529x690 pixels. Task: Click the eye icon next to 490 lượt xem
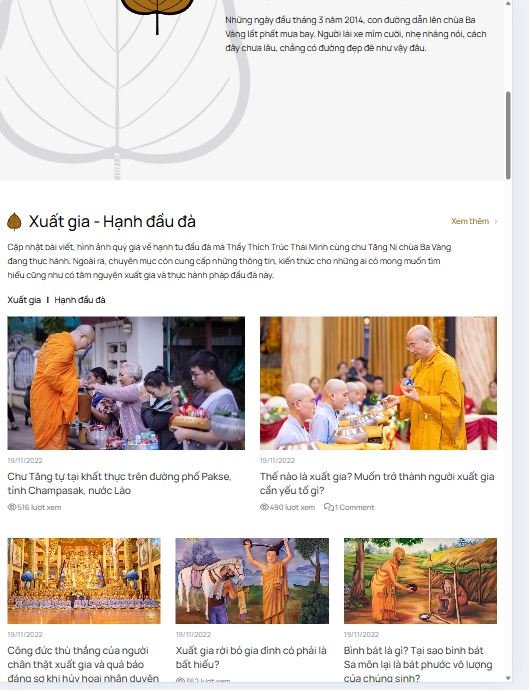click(264, 507)
